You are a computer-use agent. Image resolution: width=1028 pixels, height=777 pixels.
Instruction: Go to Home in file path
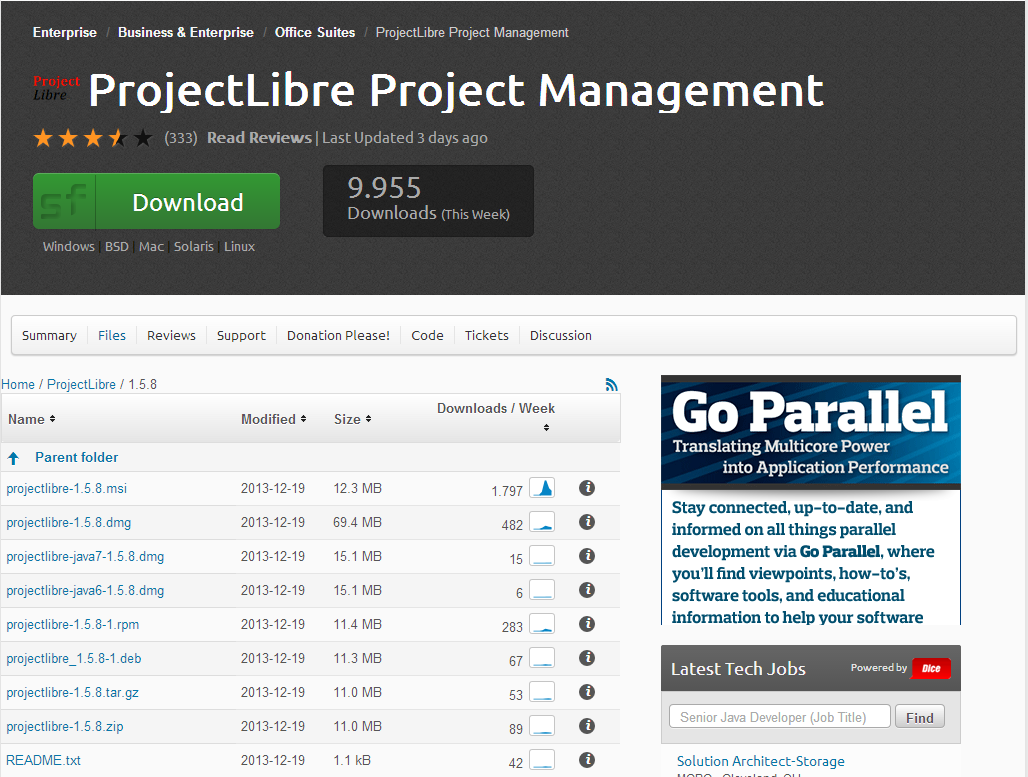coord(18,384)
